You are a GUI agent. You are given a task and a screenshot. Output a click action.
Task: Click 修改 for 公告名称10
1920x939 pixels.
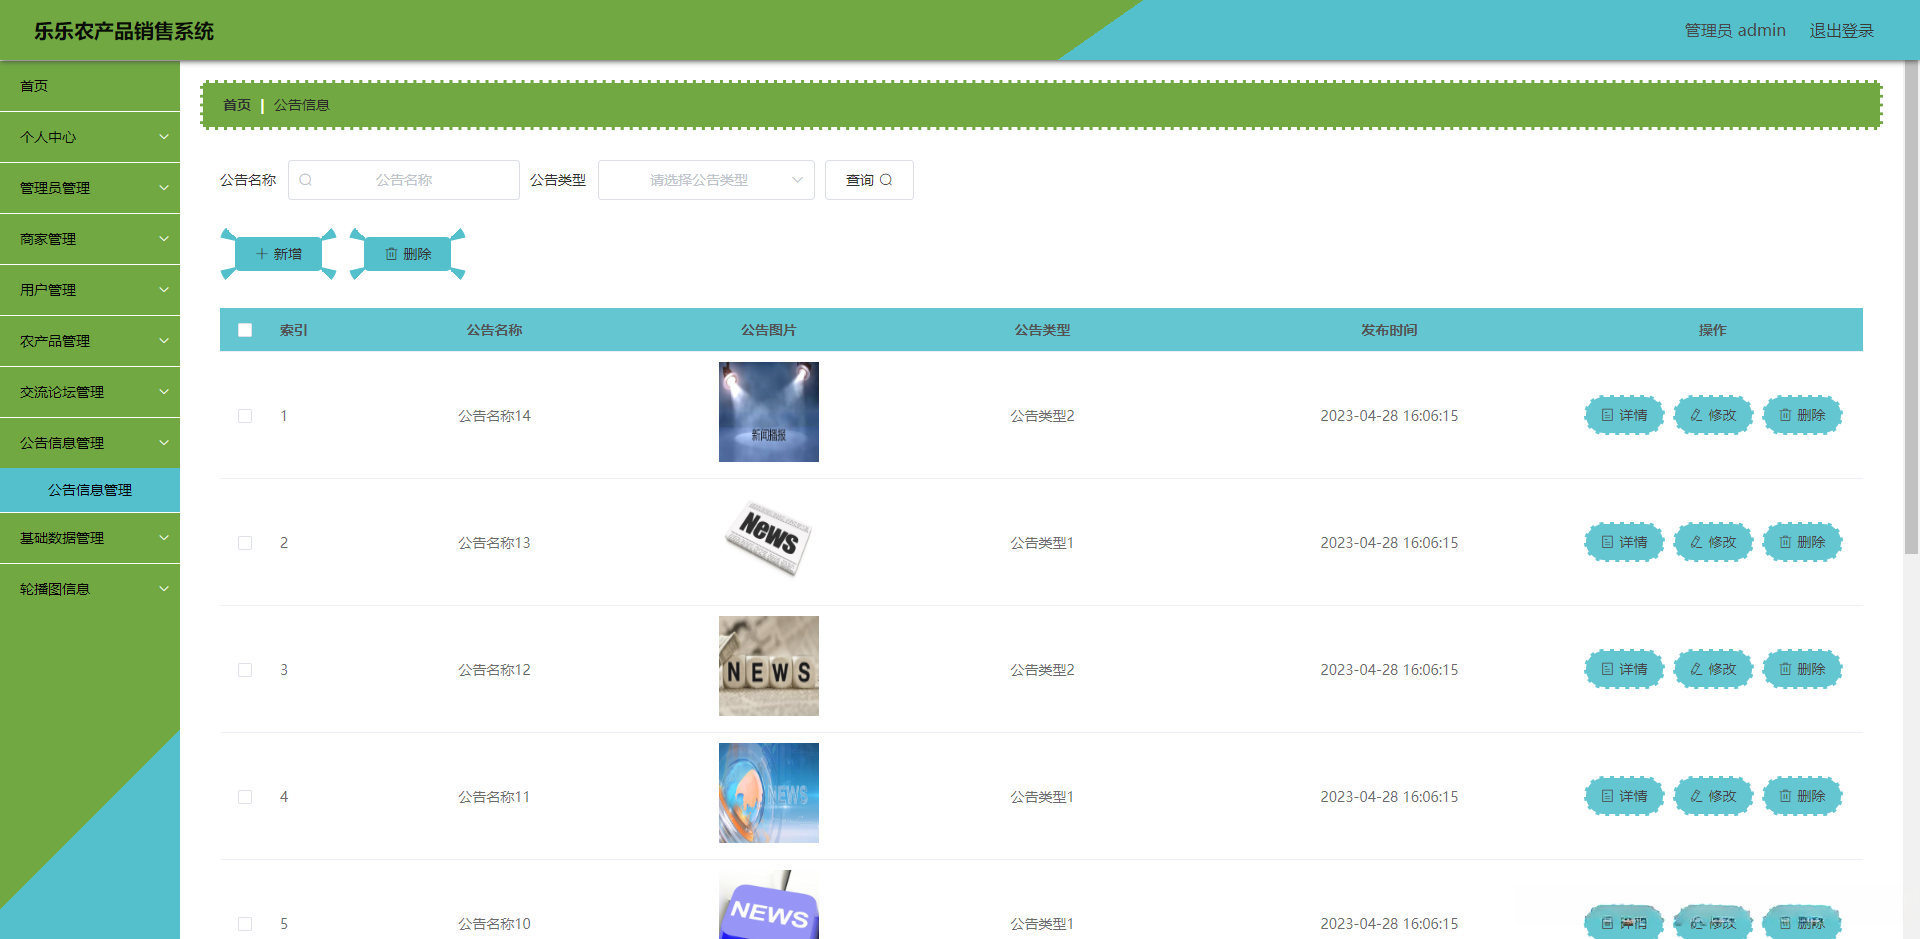pyautogui.click(x=1713, y=922)
